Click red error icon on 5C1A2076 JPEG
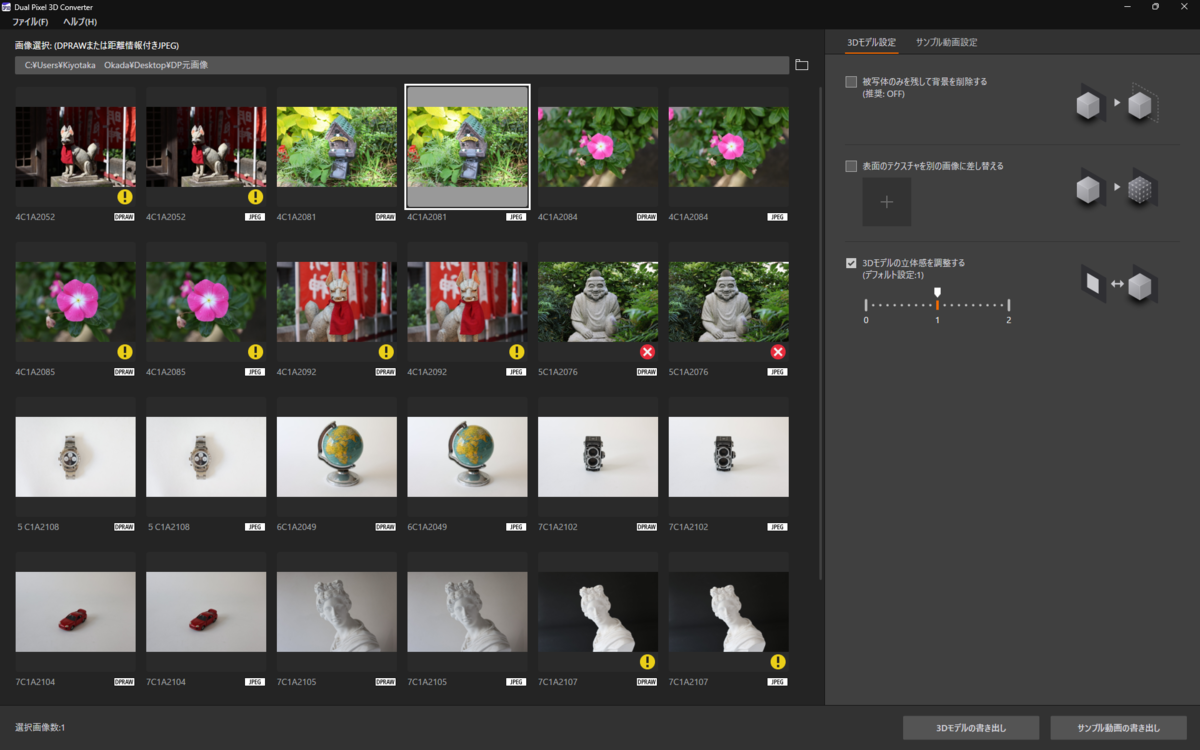This screenshot has width=1200, height=750. pyautogui.click(x=778, y=352)
